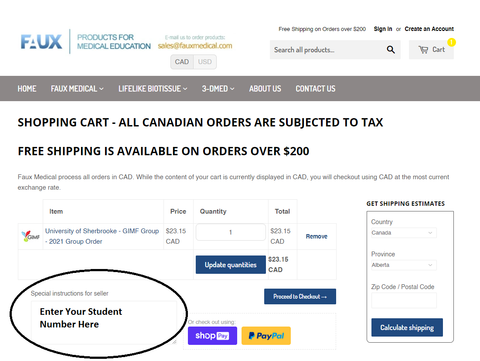Open the Country dropdown showing Canada
Image resolution: width=480 pixels, height=361 pixels.
(404, 233)
